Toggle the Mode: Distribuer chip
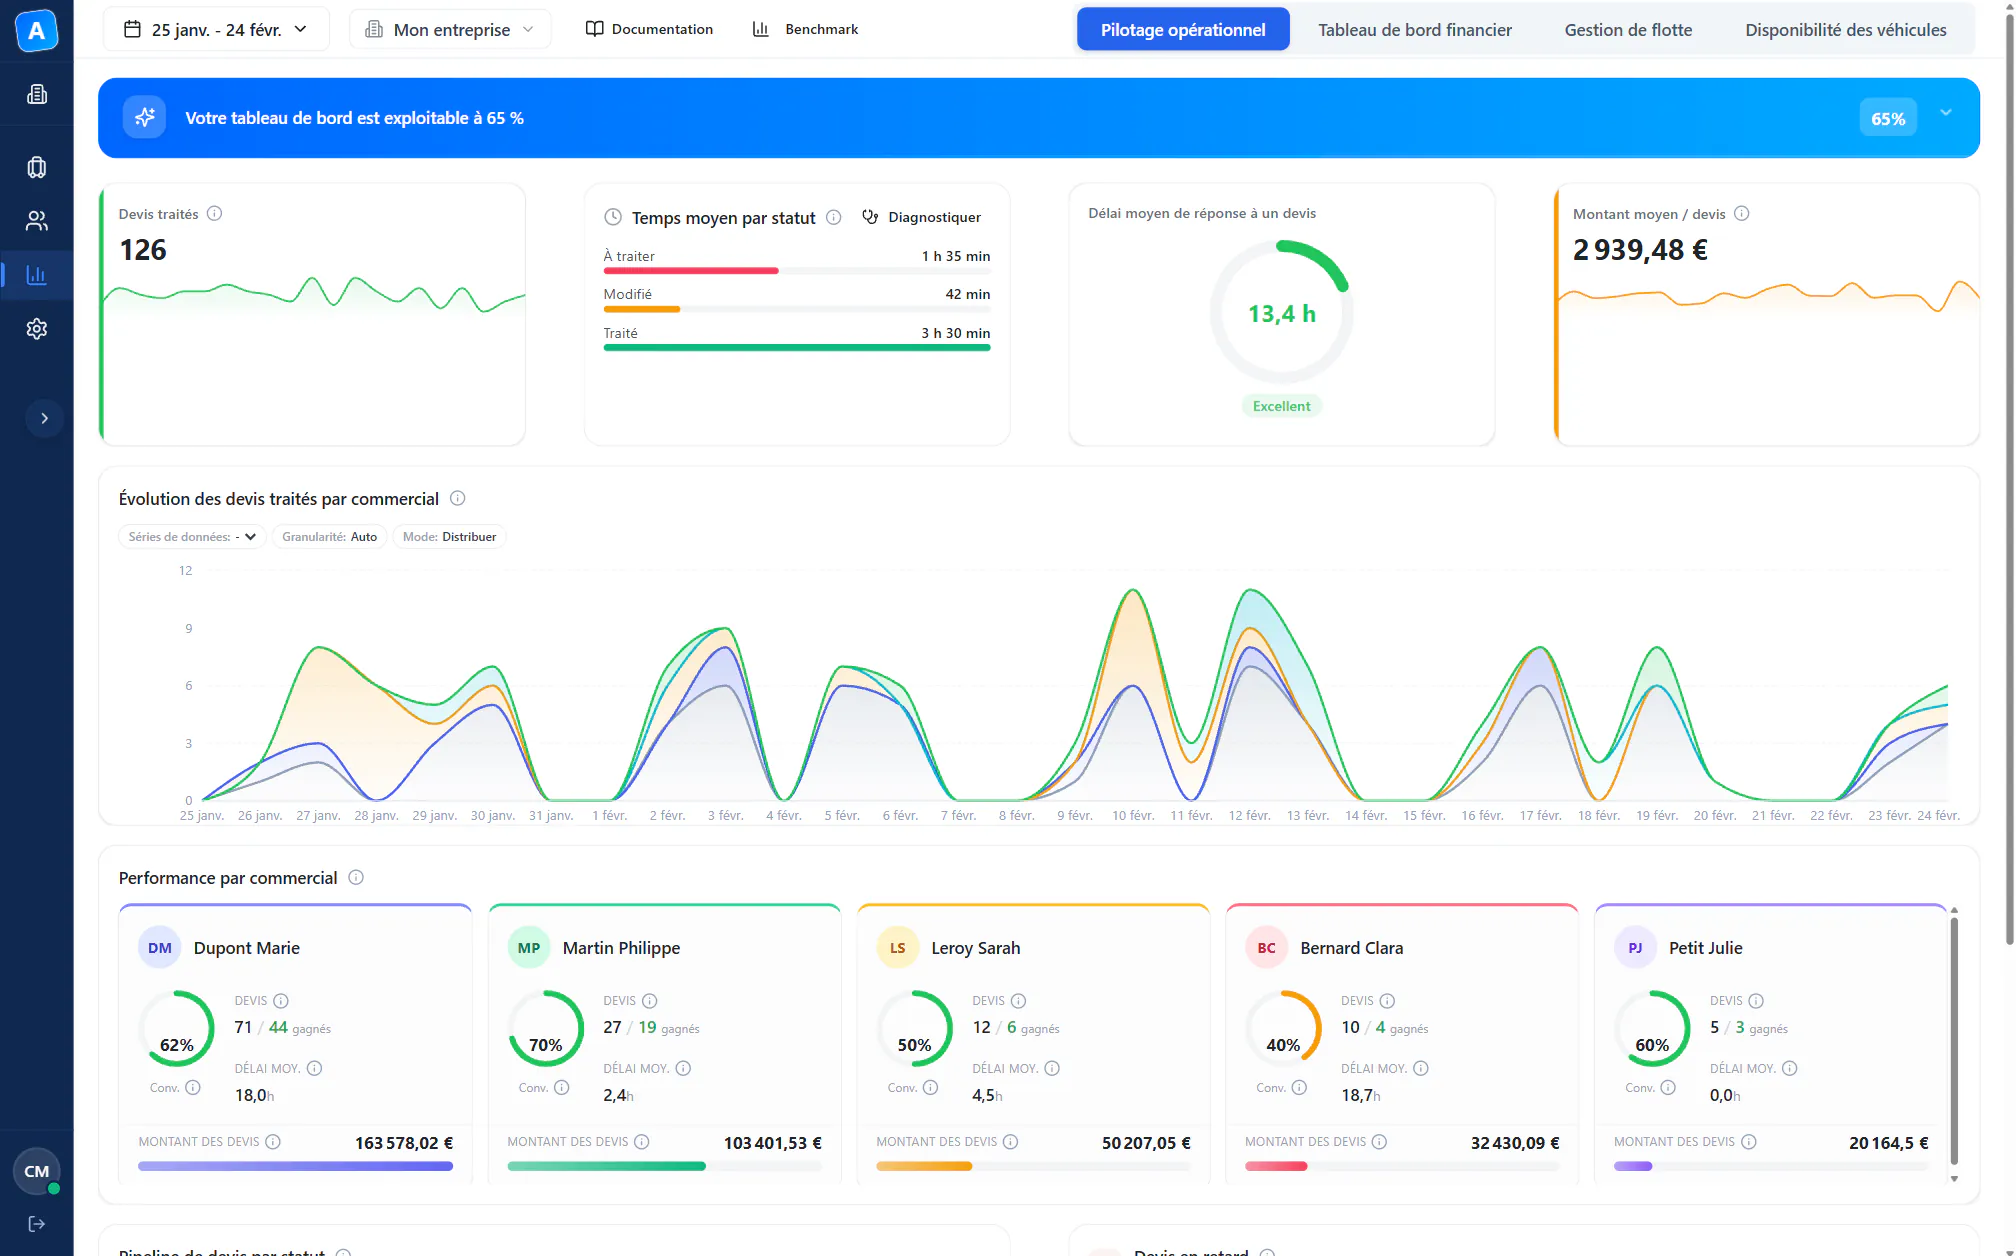Viewport: 2016px width, 1256px height. pyautogui.click(x=449, y=537)
